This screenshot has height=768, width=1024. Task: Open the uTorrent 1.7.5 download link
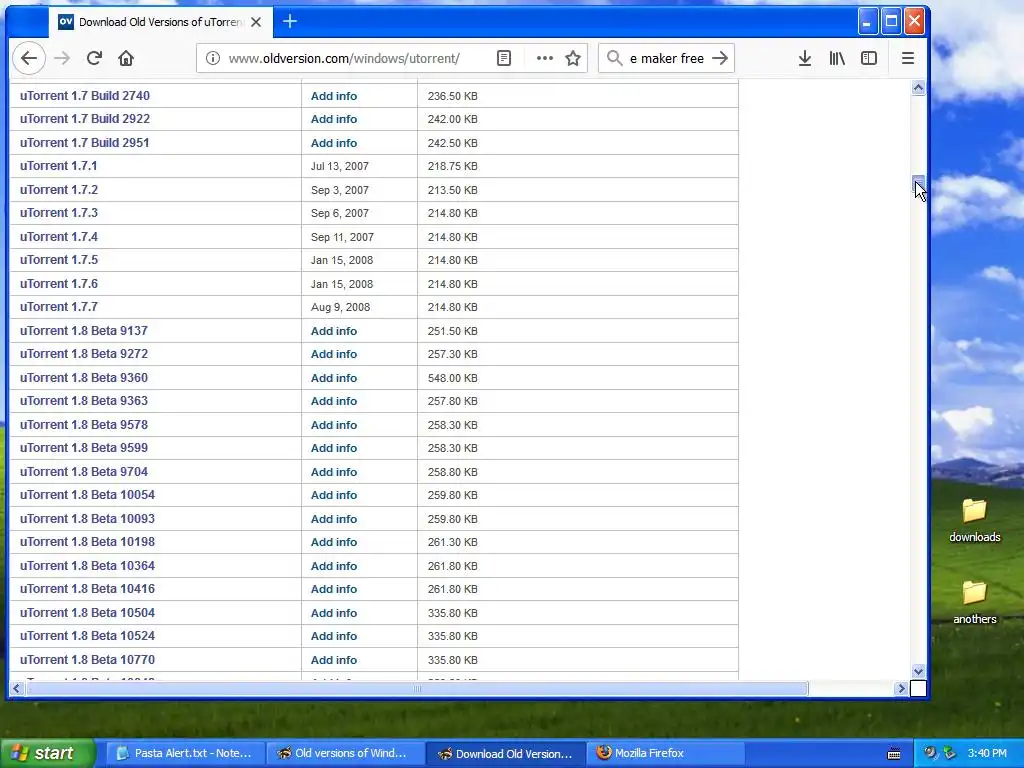pos(59,260)
